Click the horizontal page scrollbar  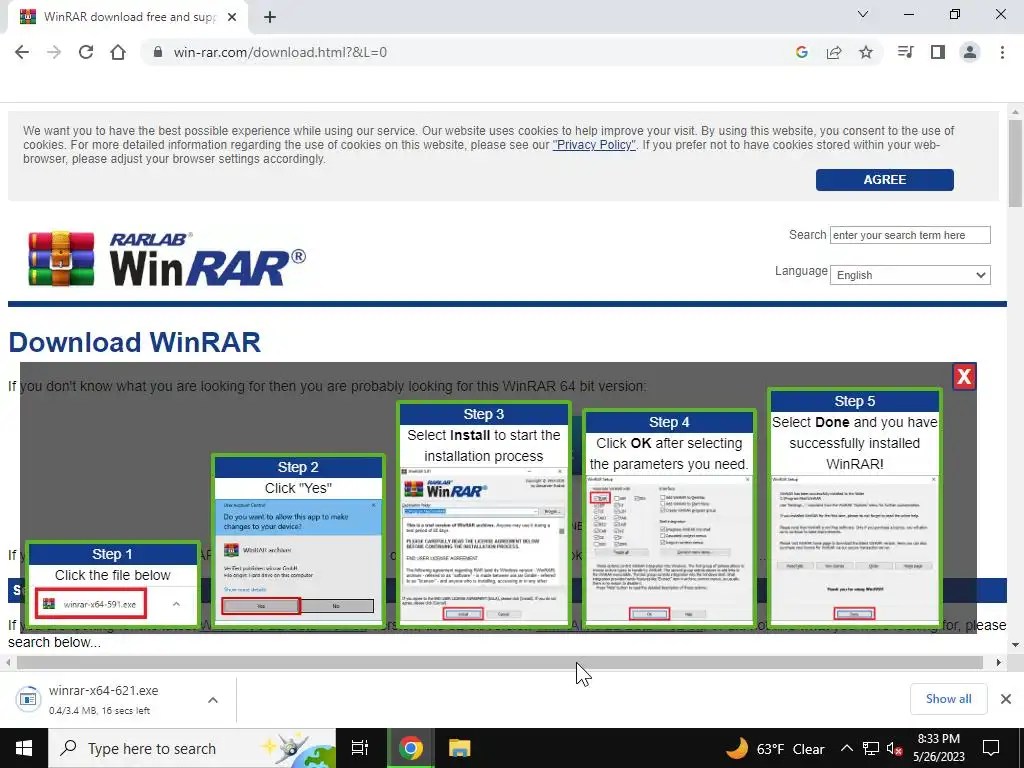[x=500, y=662]
